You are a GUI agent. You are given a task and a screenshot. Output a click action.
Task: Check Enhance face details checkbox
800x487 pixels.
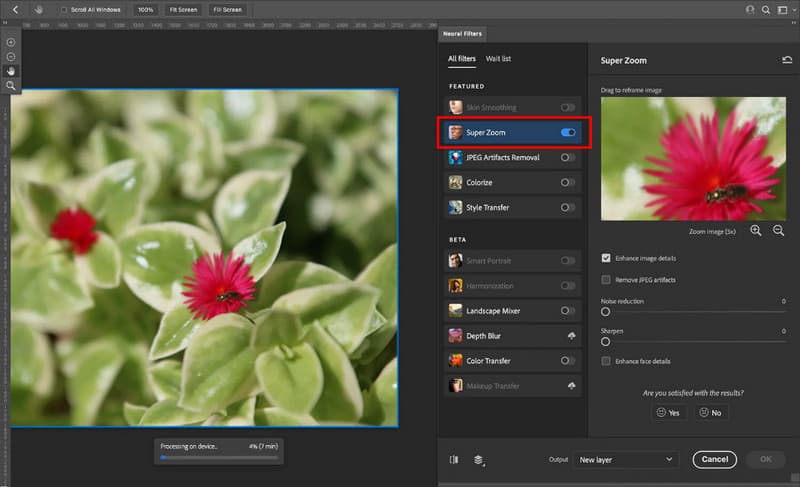(x=606, y=361)
